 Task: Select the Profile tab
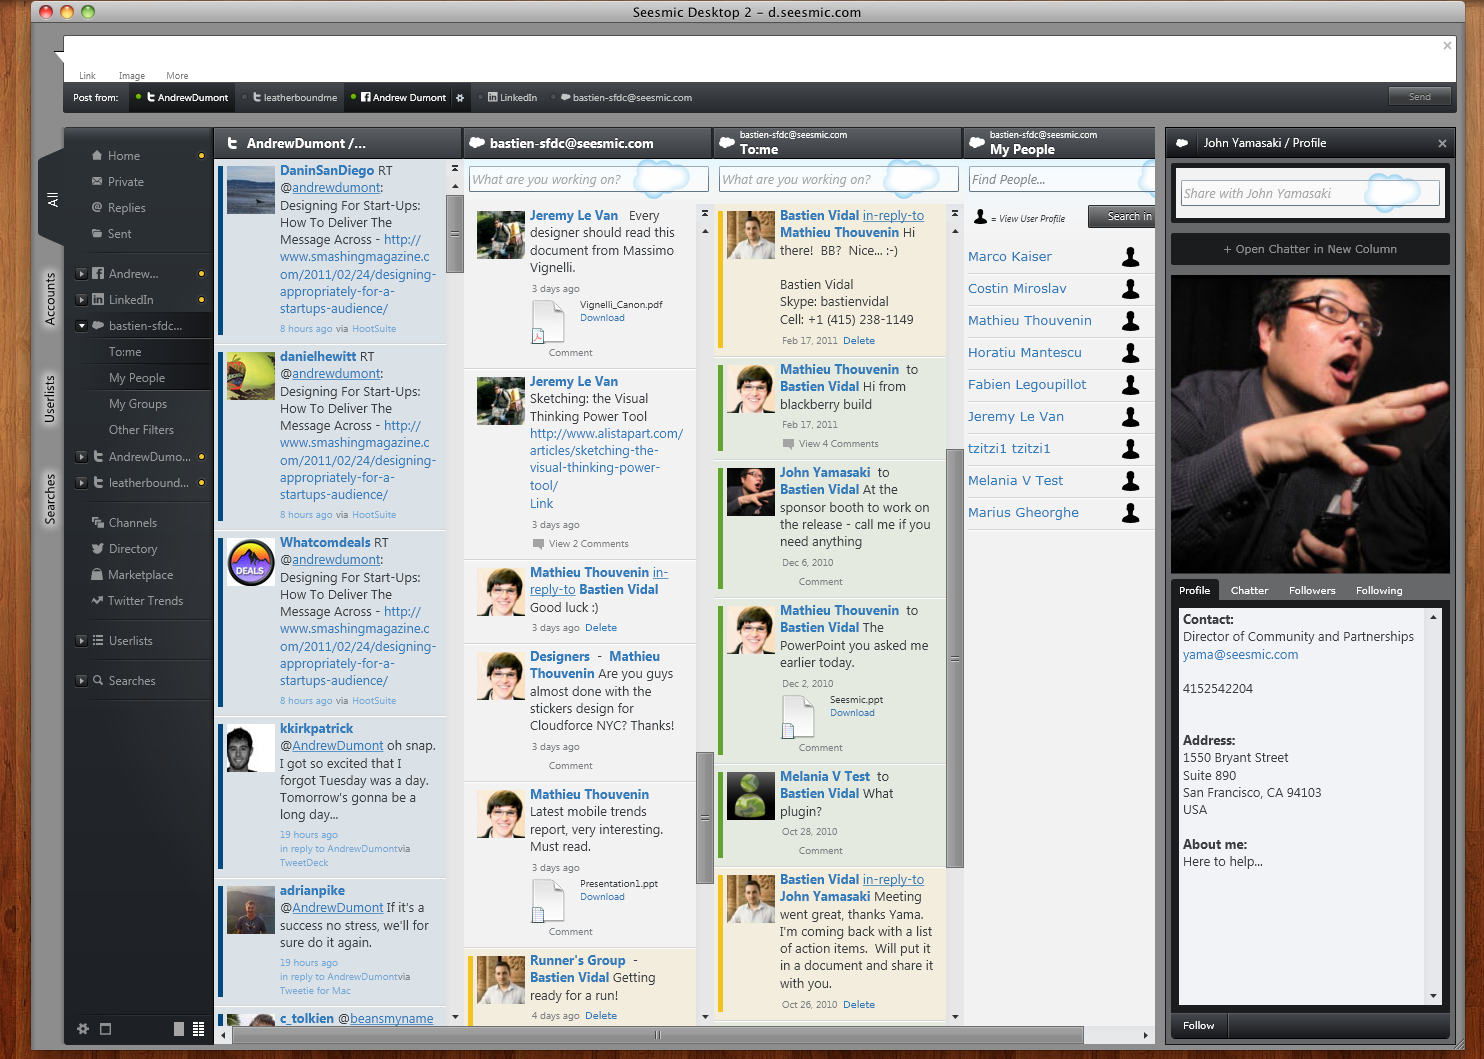(1194, 590)
